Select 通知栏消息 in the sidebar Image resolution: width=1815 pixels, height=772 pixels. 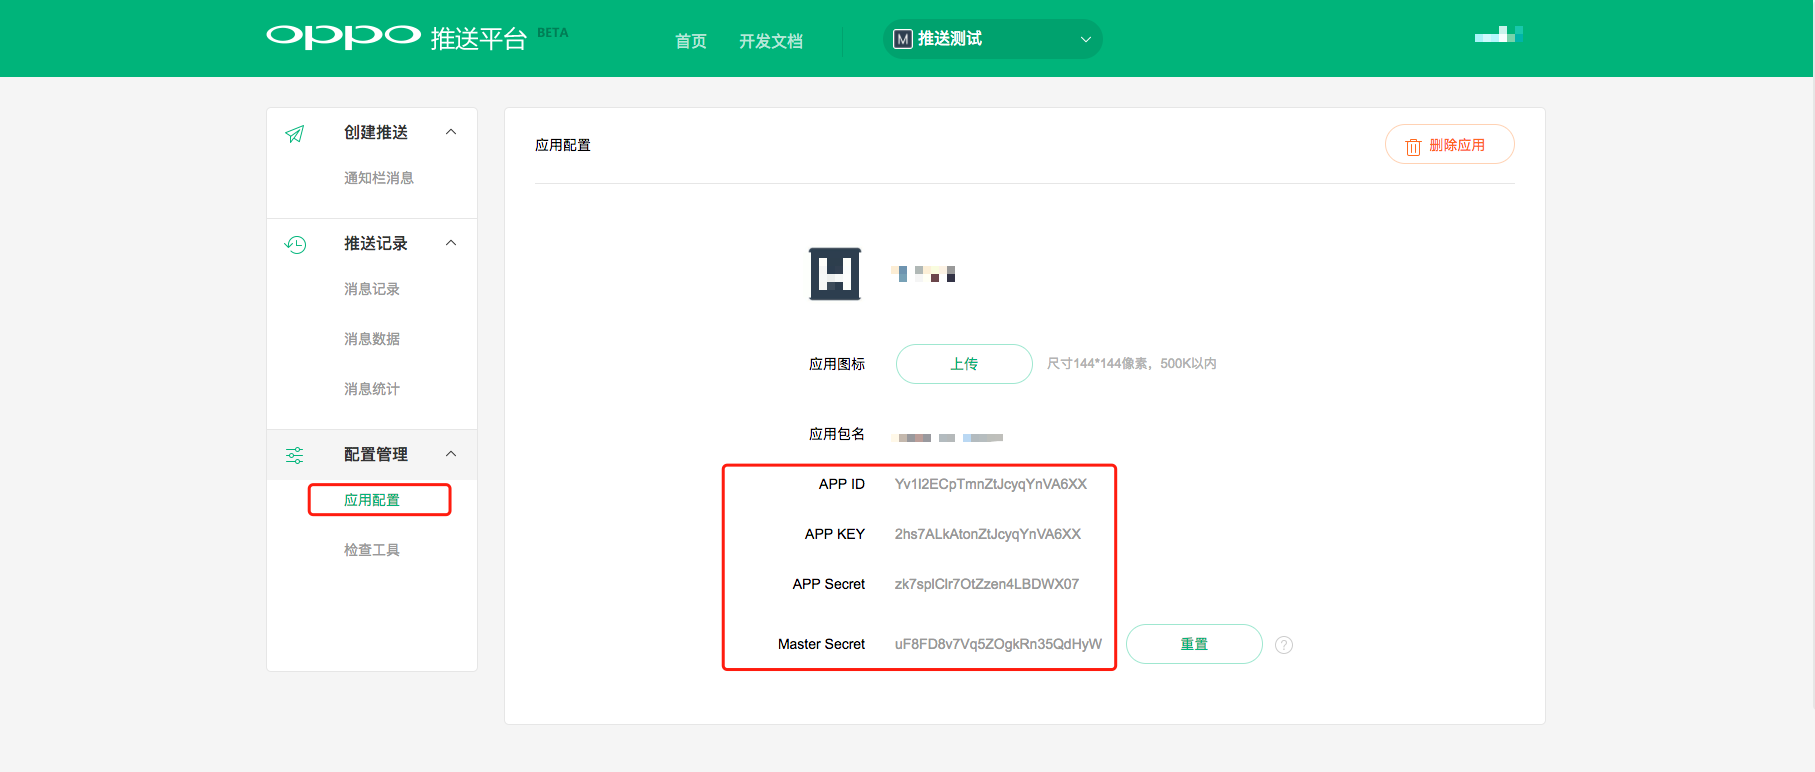(x=378, y=178)
